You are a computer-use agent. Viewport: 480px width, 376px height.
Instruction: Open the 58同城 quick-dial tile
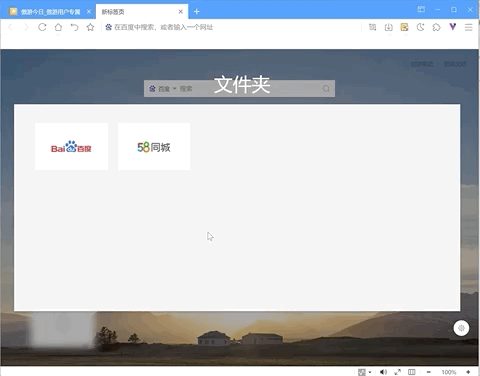pos(154,147)
